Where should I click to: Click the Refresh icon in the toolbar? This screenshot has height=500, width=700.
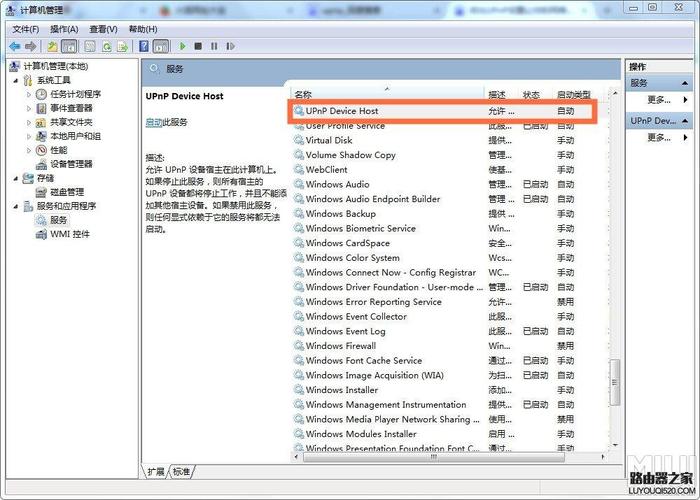coord(106,46)
